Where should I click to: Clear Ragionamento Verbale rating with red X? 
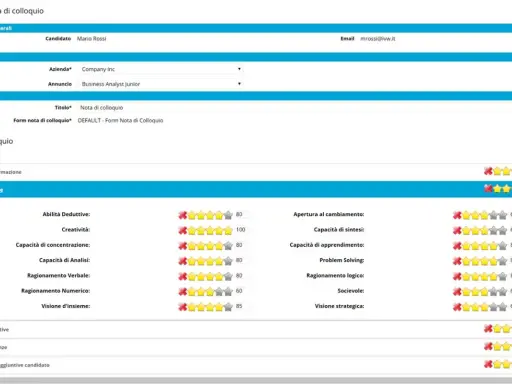tap(183, 276)
